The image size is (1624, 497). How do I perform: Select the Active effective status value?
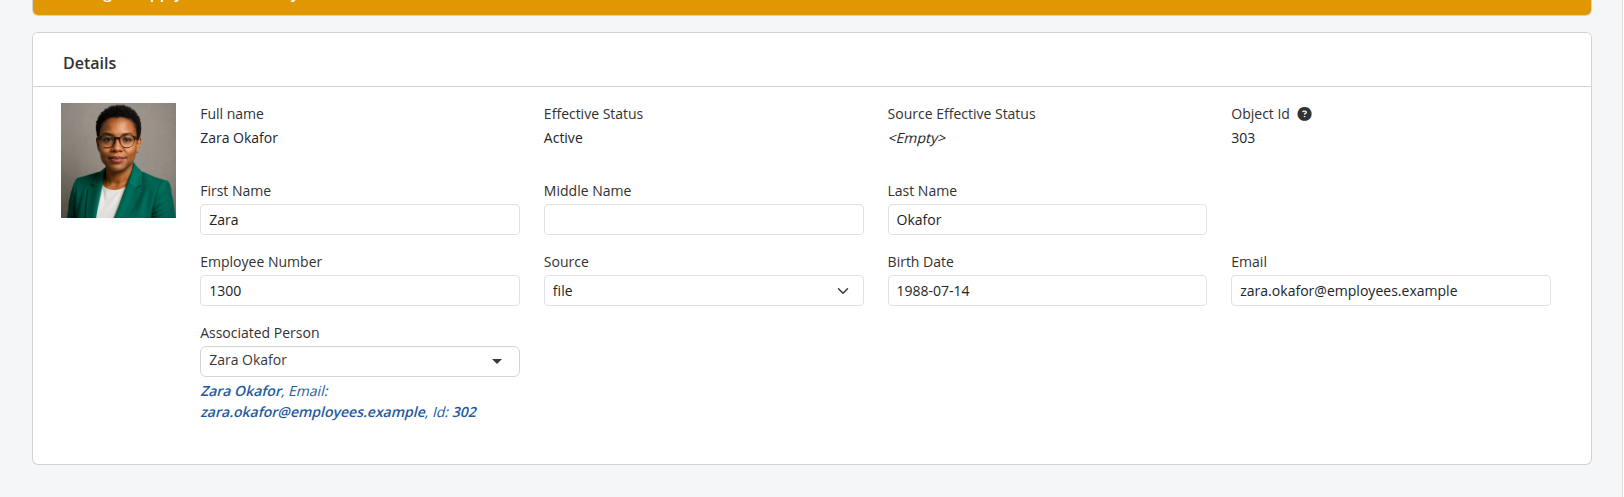[x=563, y=138]
